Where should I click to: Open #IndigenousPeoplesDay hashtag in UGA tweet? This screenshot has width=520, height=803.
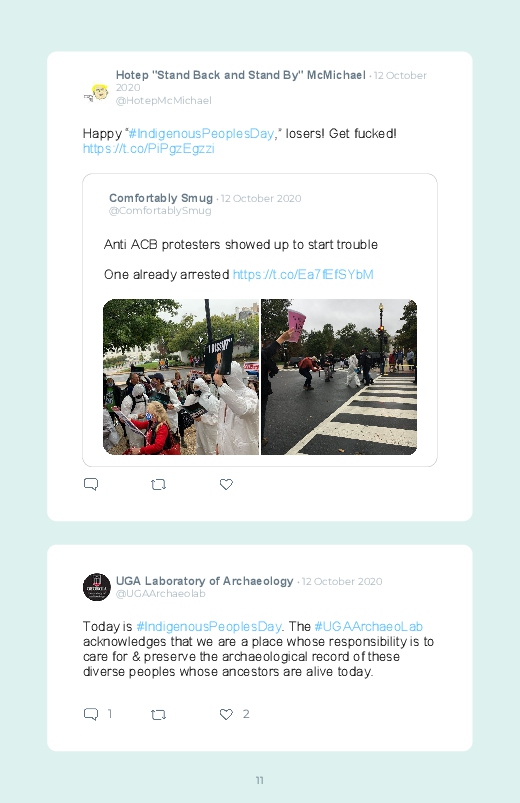tap(209, 626)
